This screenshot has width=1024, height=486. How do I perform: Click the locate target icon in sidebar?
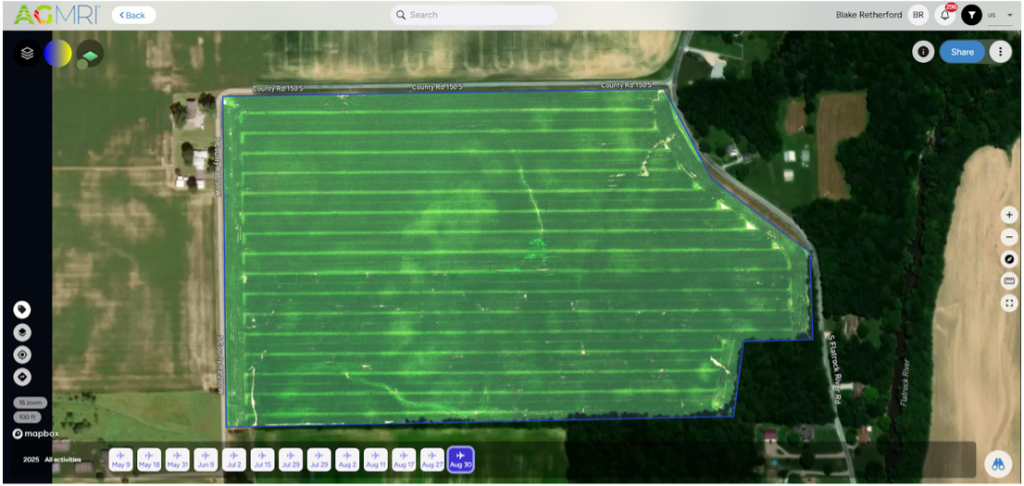click(x=22, y=354)
